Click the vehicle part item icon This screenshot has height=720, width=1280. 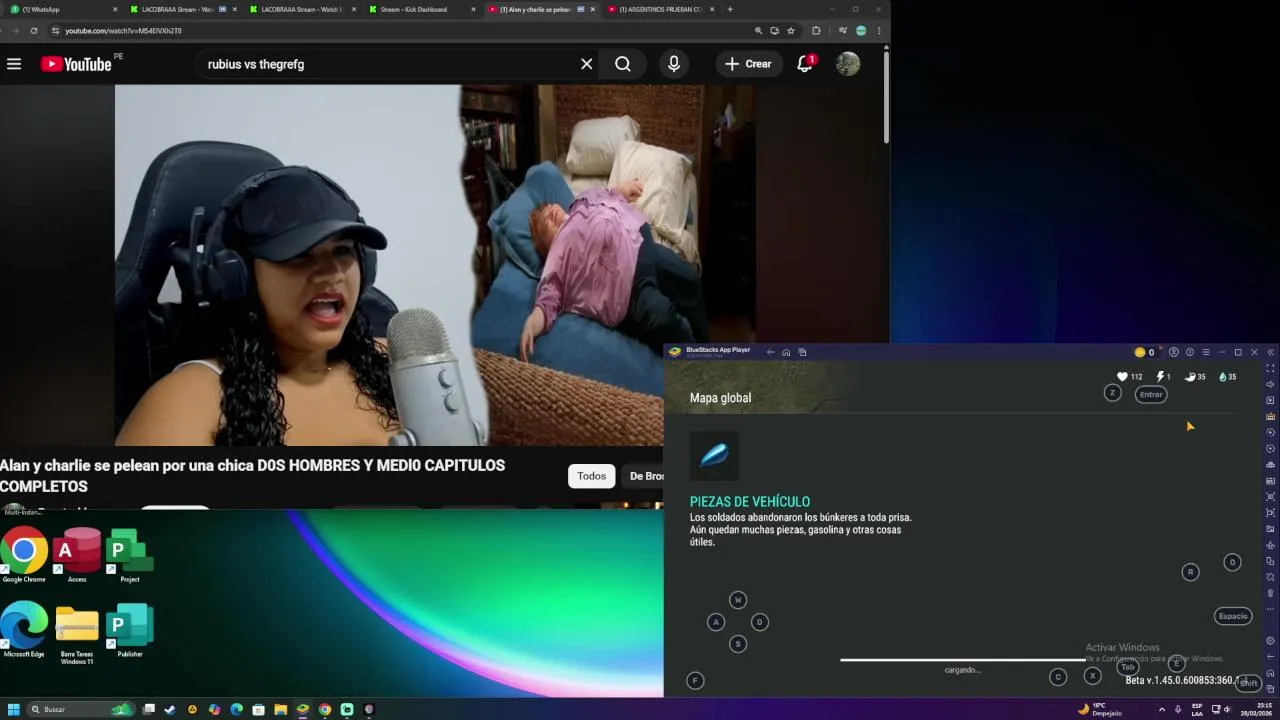(x=714, y=456)
